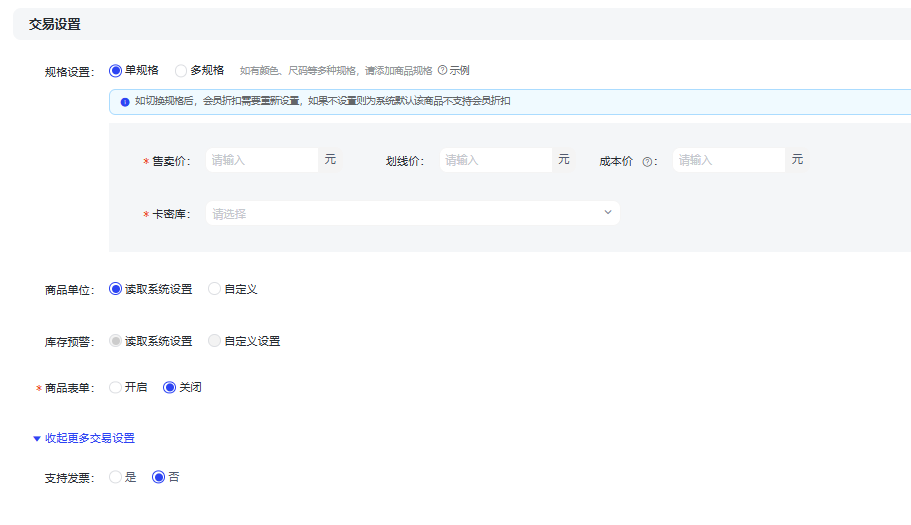Click the question mark icon next to 成本价

click(647, 161)
